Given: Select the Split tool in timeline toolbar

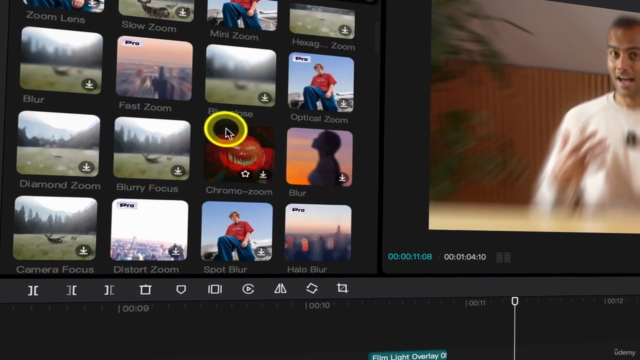Looking at the screenshot, I should point(33,290).
